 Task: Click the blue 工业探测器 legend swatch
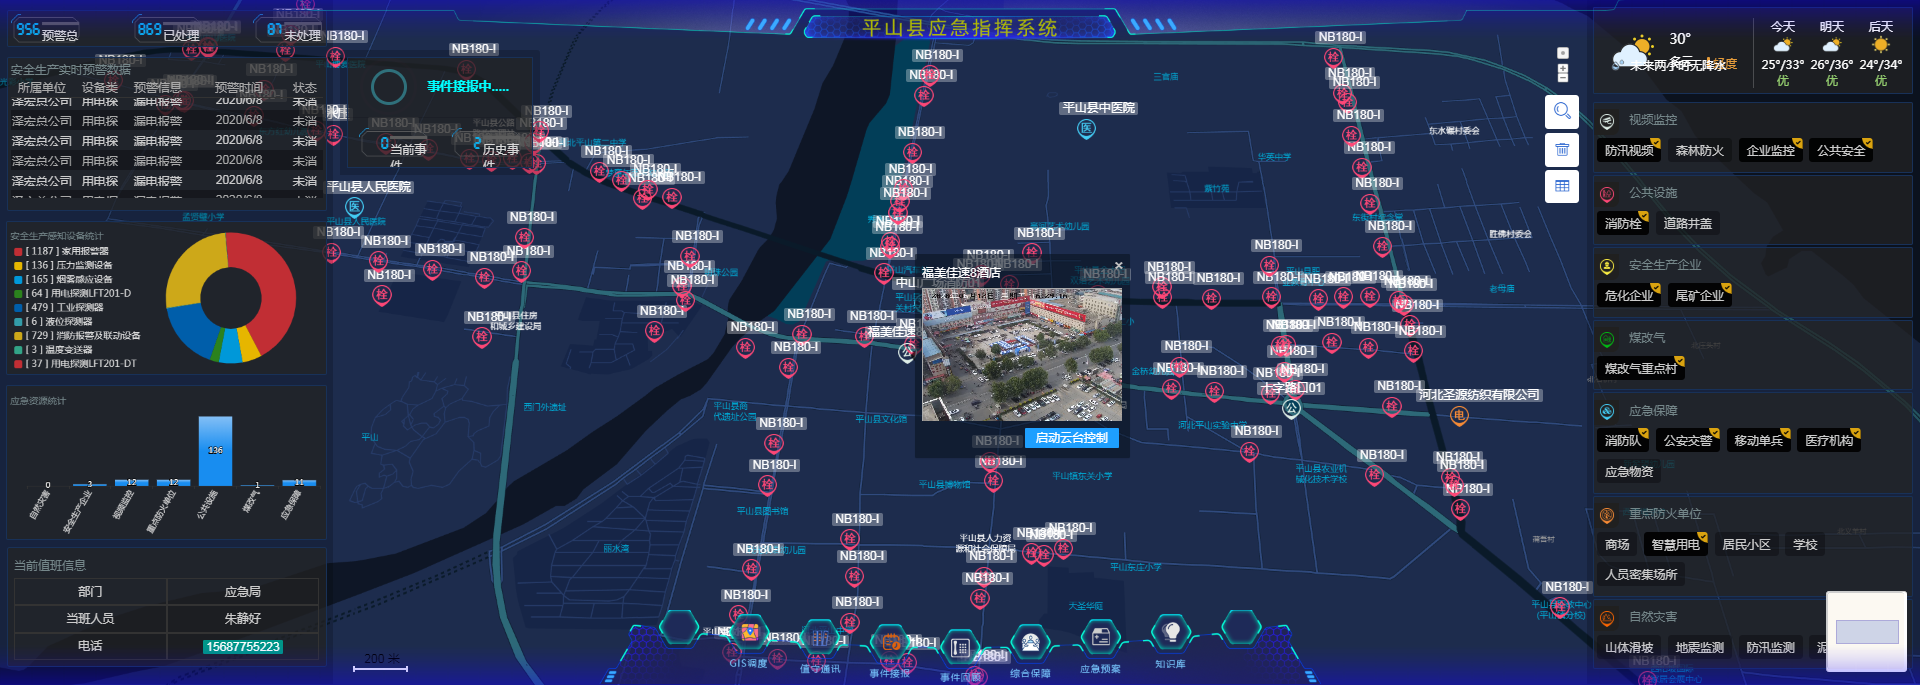pyautogui.click(x=18, y=308)
